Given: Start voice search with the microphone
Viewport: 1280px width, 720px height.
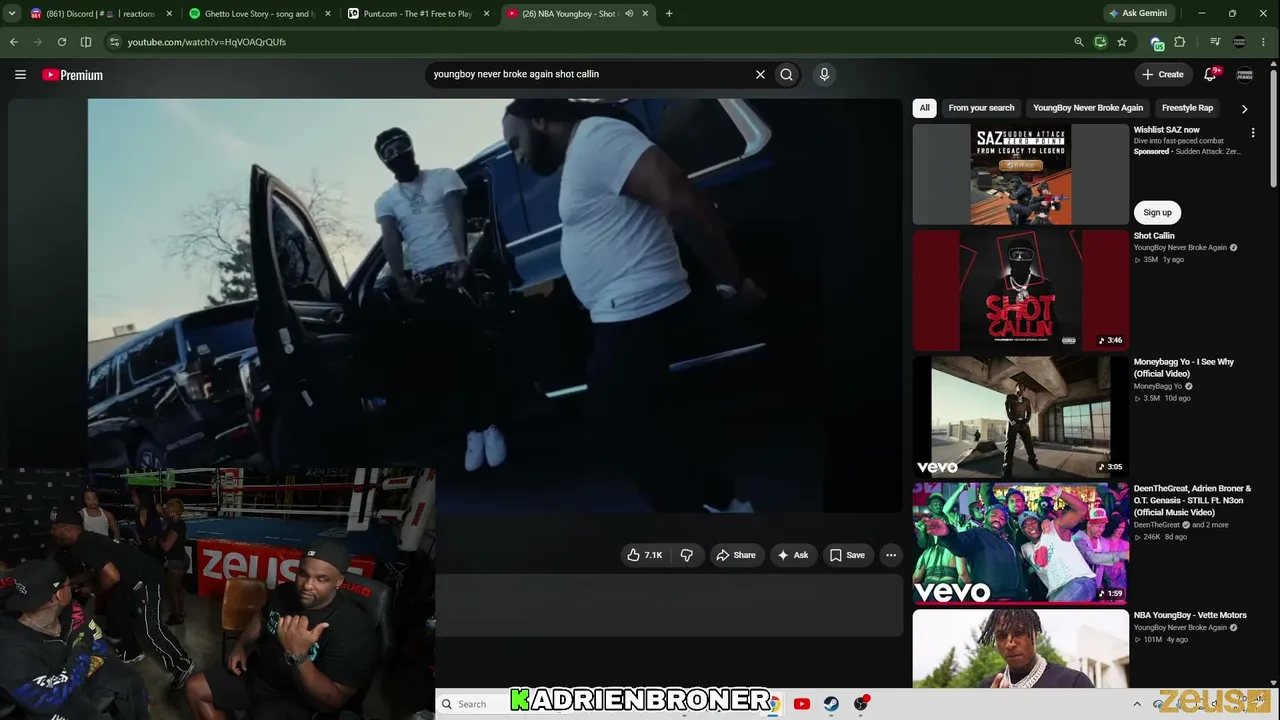Looking at the screenshot, I should click(x=824, y=74).
